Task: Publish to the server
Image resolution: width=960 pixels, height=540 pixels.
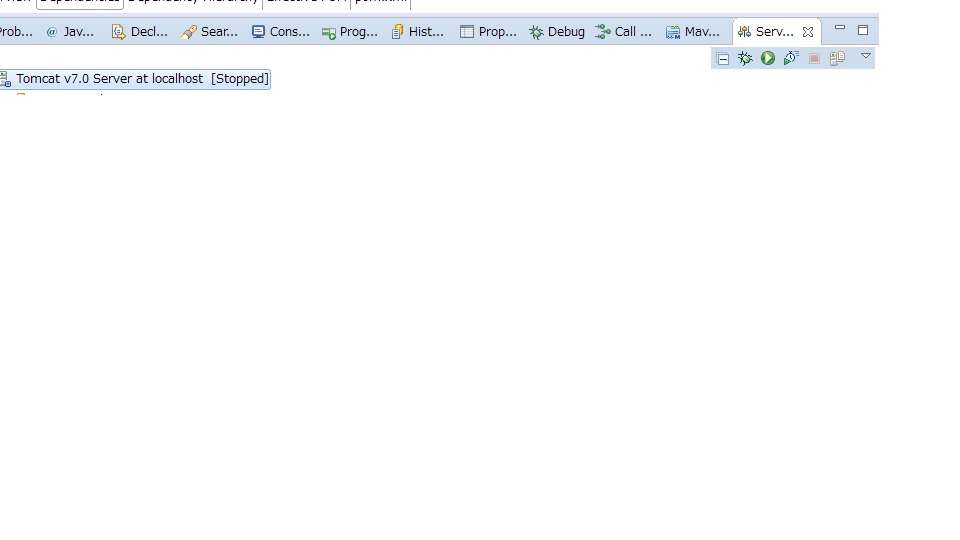Action: [x=837, y=58]
